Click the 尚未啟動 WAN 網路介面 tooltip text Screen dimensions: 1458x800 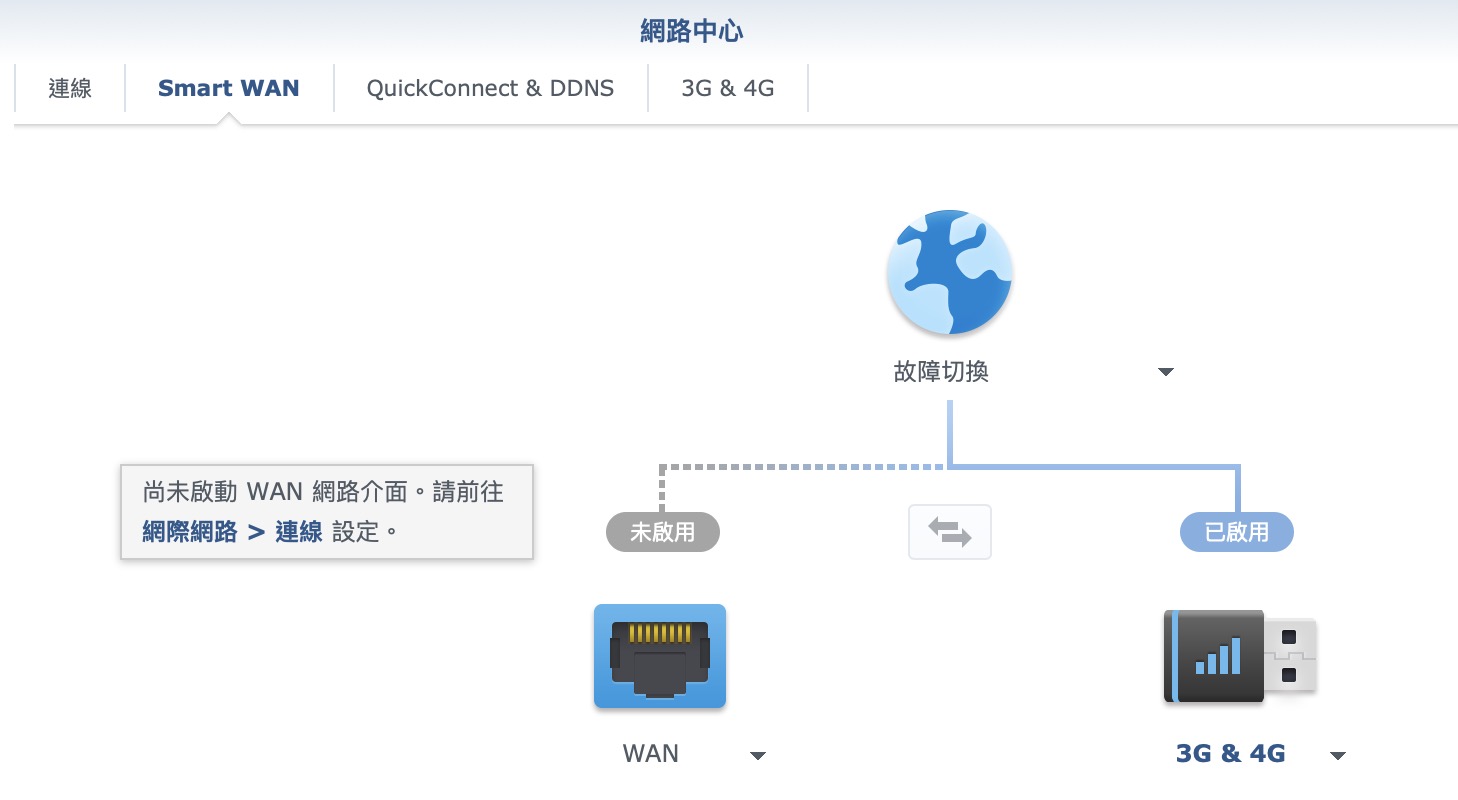[x=323, y=492]
